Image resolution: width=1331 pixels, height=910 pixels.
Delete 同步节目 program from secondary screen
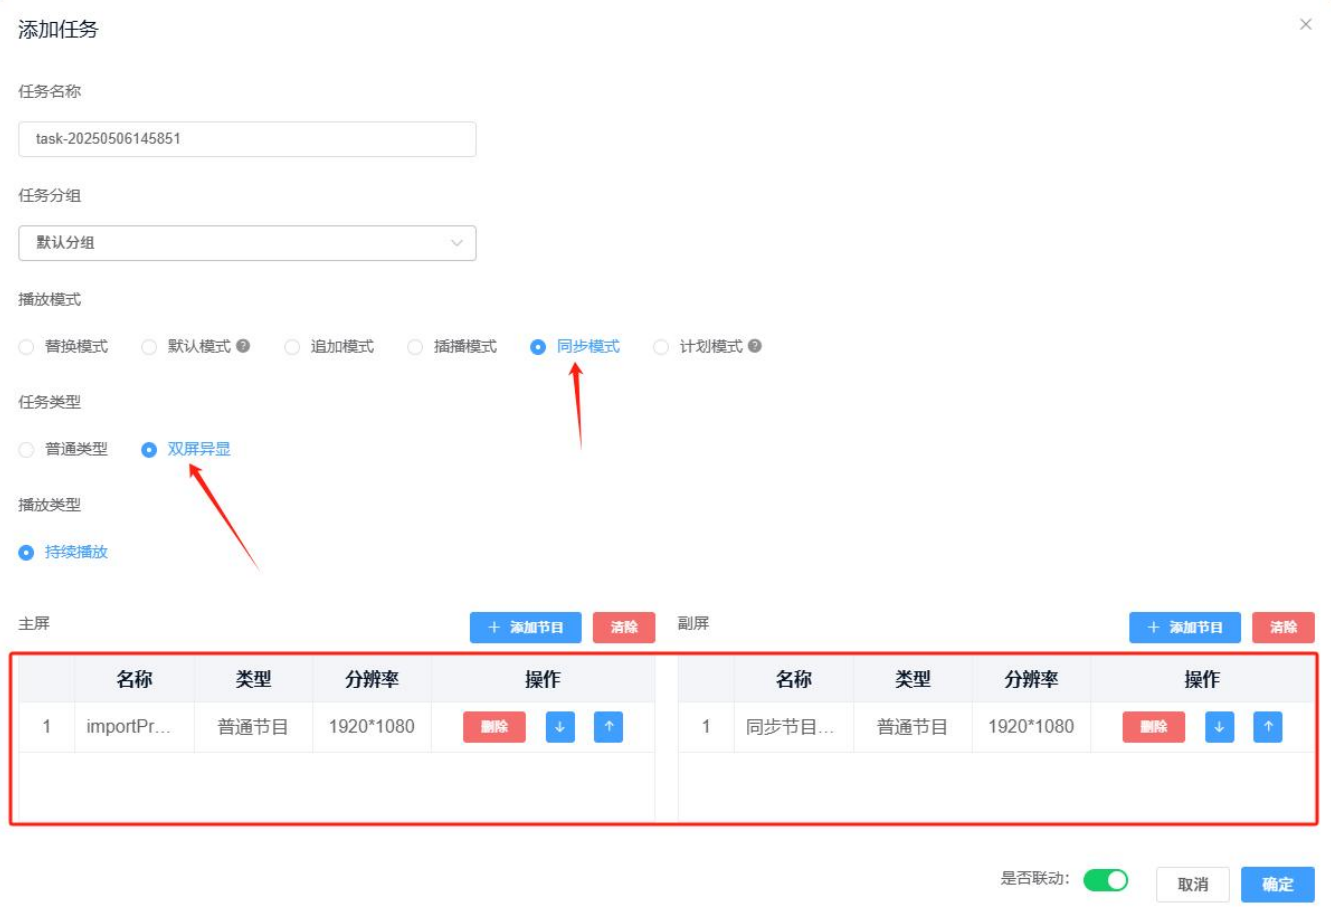[x=1153, y=727]
